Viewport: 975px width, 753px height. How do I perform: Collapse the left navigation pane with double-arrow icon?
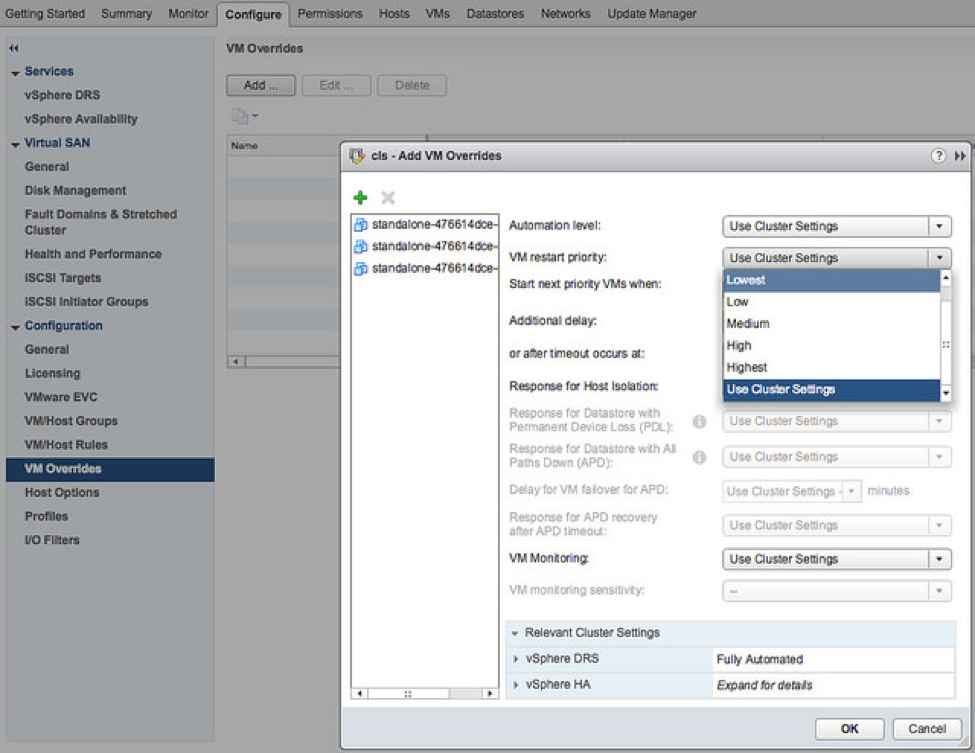[x=14, y=48]
